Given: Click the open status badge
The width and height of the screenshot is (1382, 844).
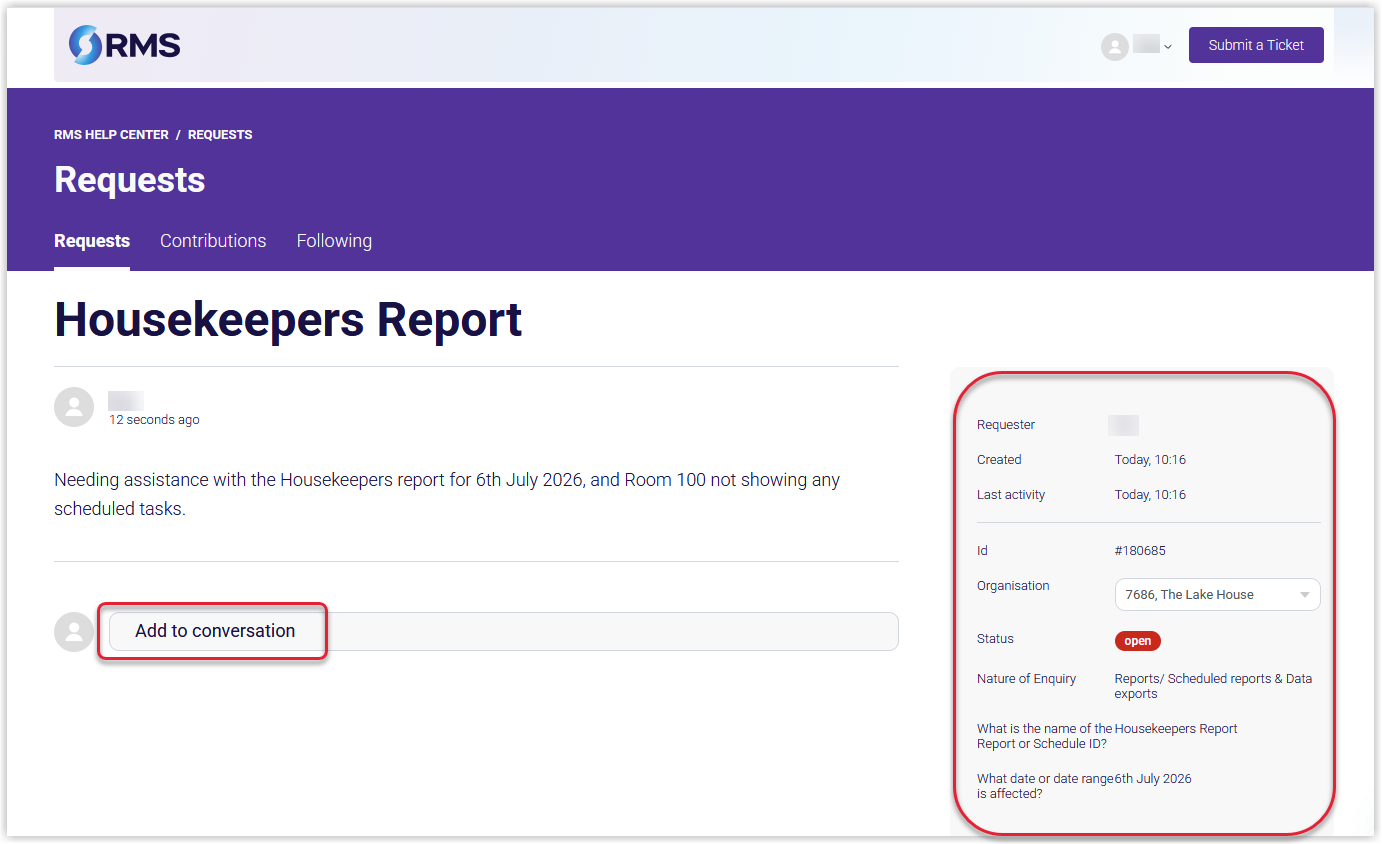Looking at the screenshot, I should click(1138, 641).
